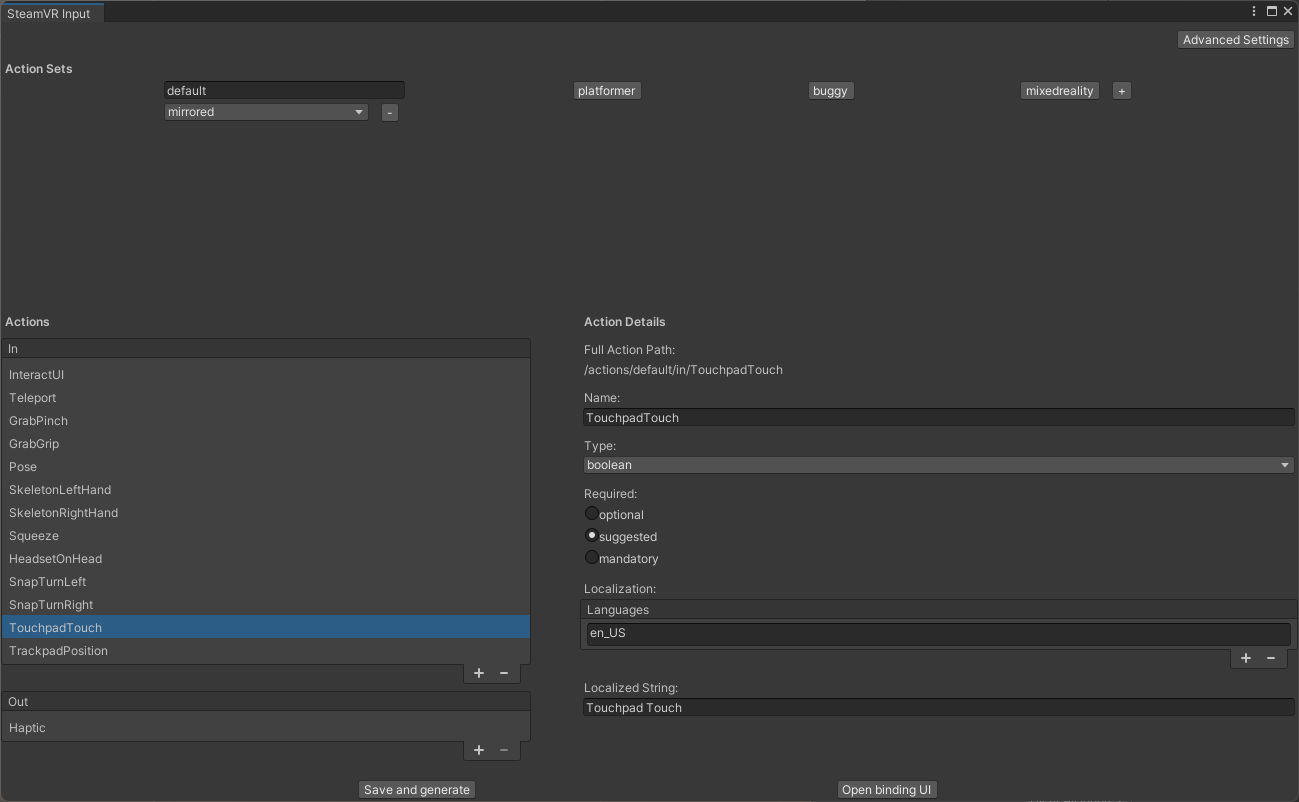The width and height of the screenshot is (1299, 802).
Task: Close the SteamVR Input window
Action: coord(1288,11)
